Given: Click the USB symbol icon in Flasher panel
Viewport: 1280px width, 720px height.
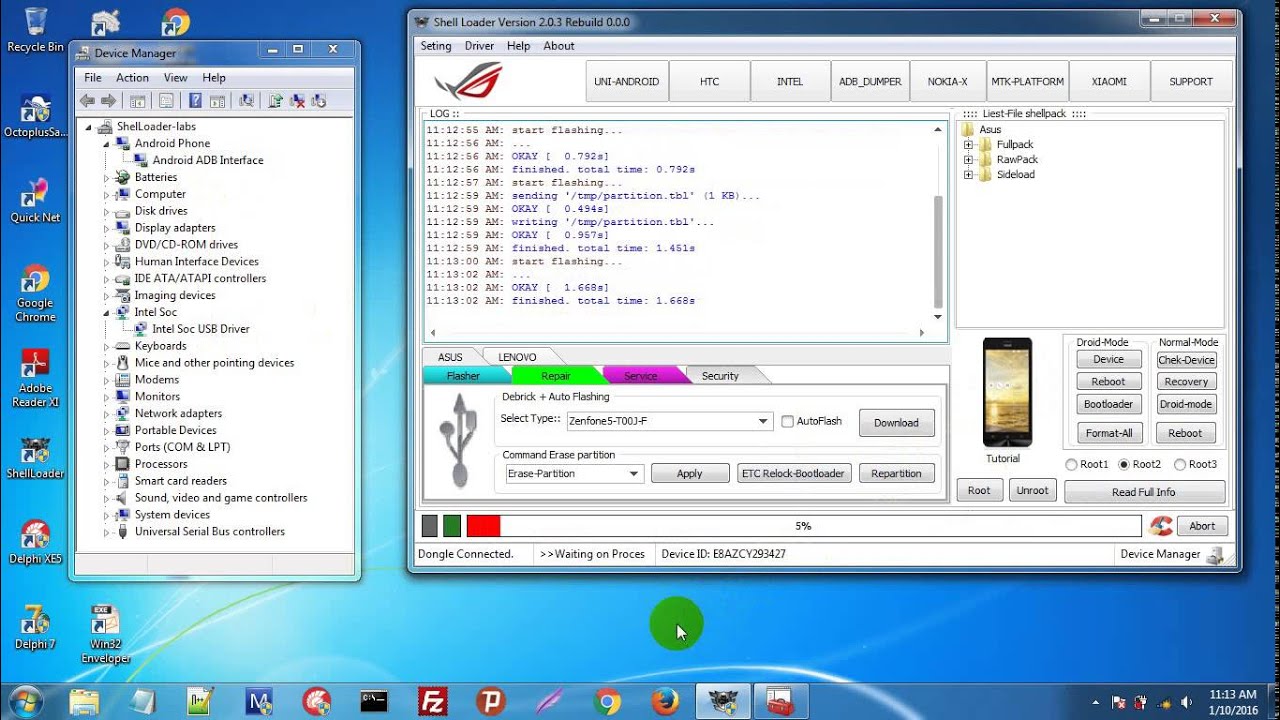Looking at the screenshot, I should tap(460, 441).
